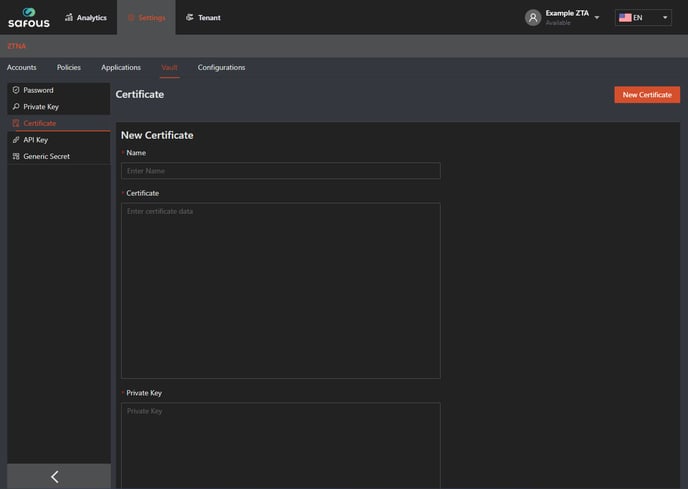Click the New Certificate button
The image size is (688, 489).
646,95
